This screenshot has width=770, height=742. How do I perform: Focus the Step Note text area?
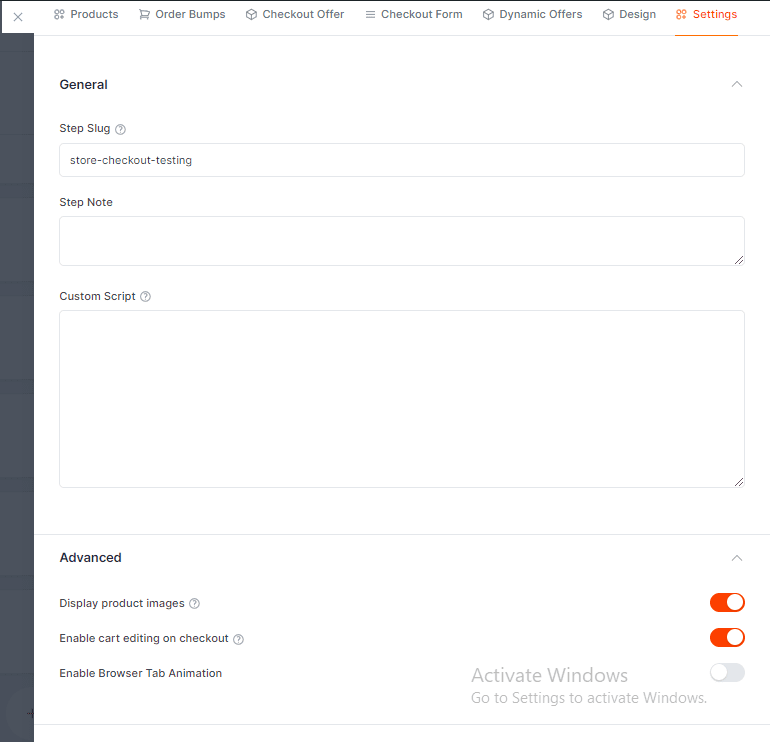tap(401, 241)
